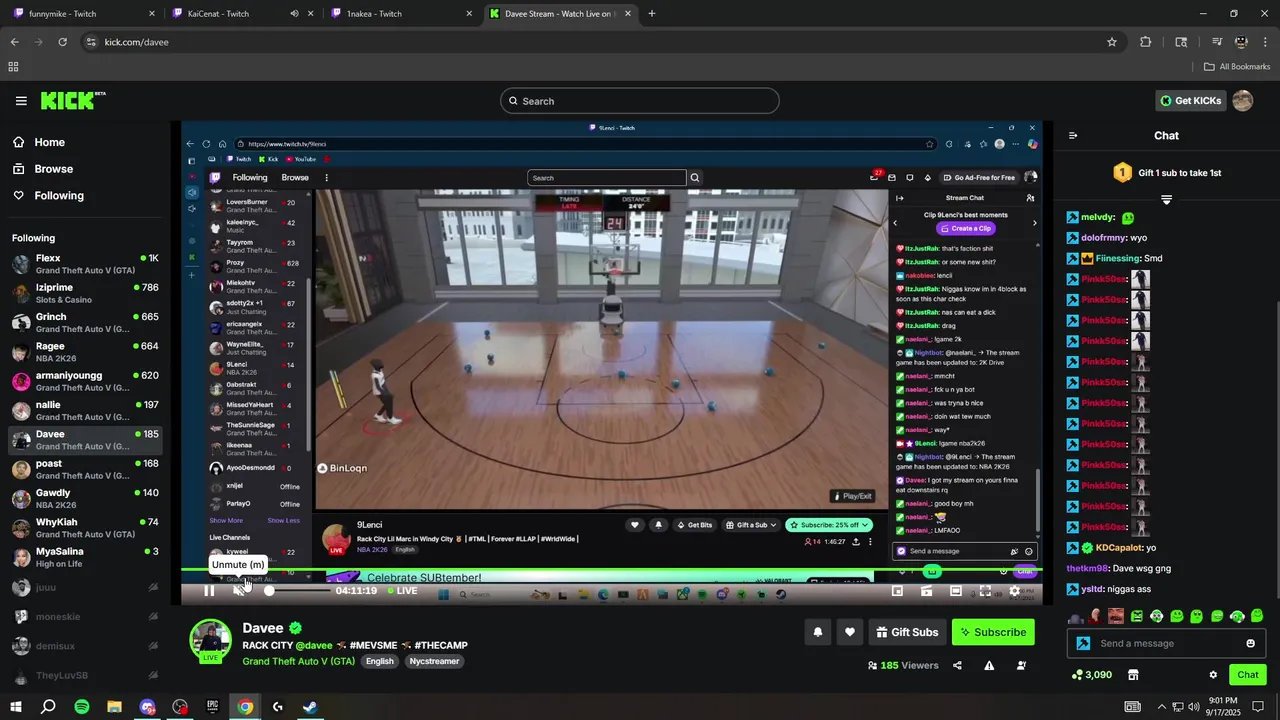Viewport: 1280px width, 720px height.
Task: Open the armaniyoungg channel
Action: (85, 381)
